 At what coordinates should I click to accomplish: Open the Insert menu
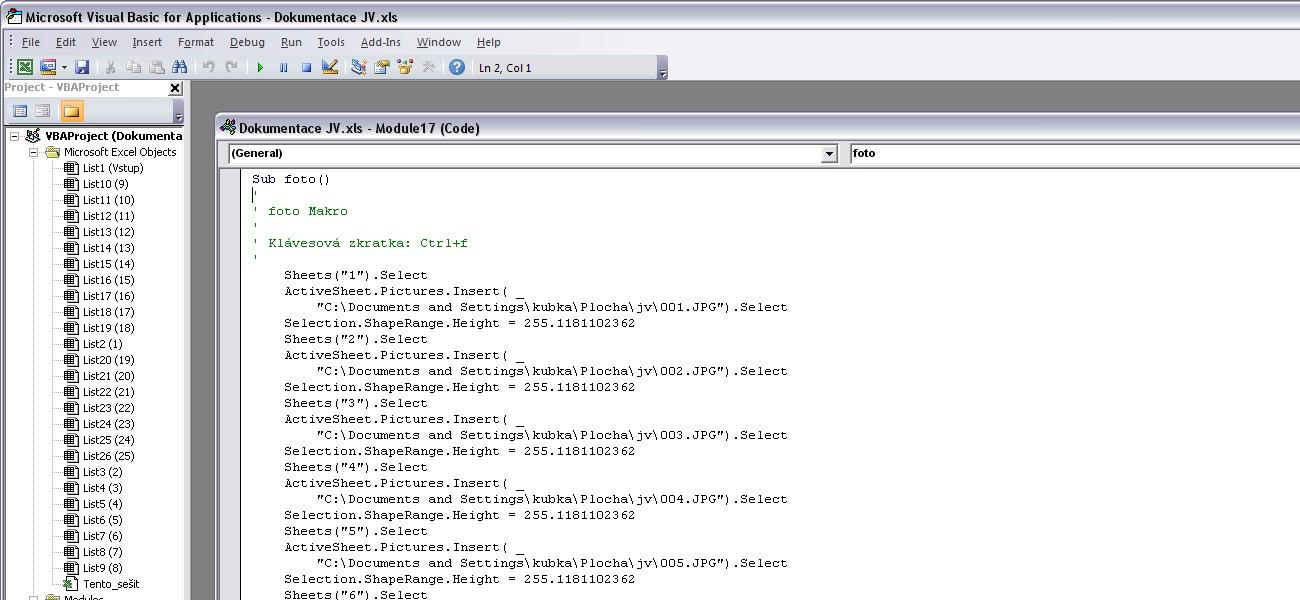(147, 42)
